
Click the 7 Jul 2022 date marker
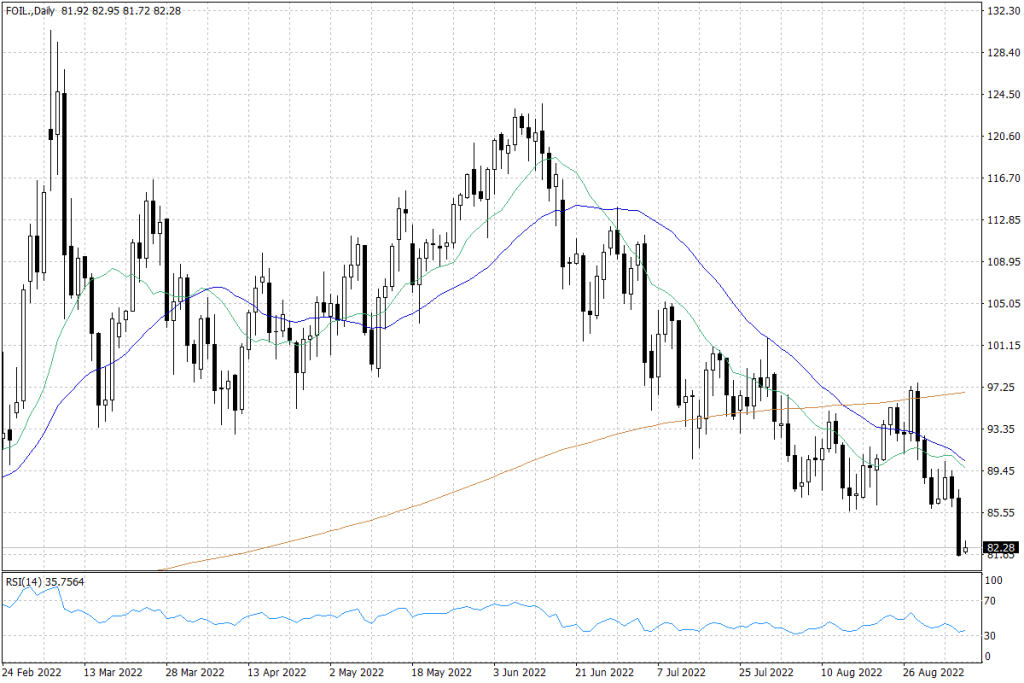(681, 671)
